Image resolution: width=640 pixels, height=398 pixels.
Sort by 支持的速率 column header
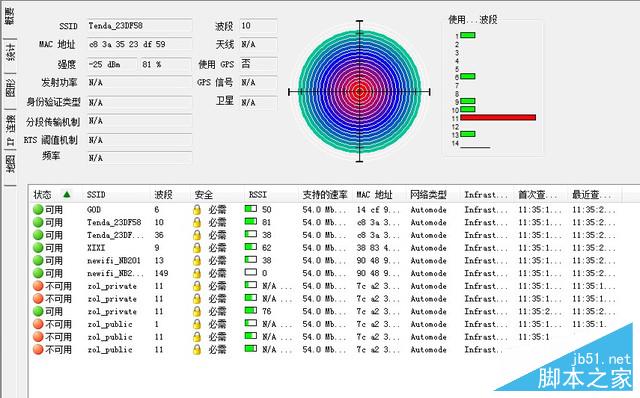click(324, 195)
